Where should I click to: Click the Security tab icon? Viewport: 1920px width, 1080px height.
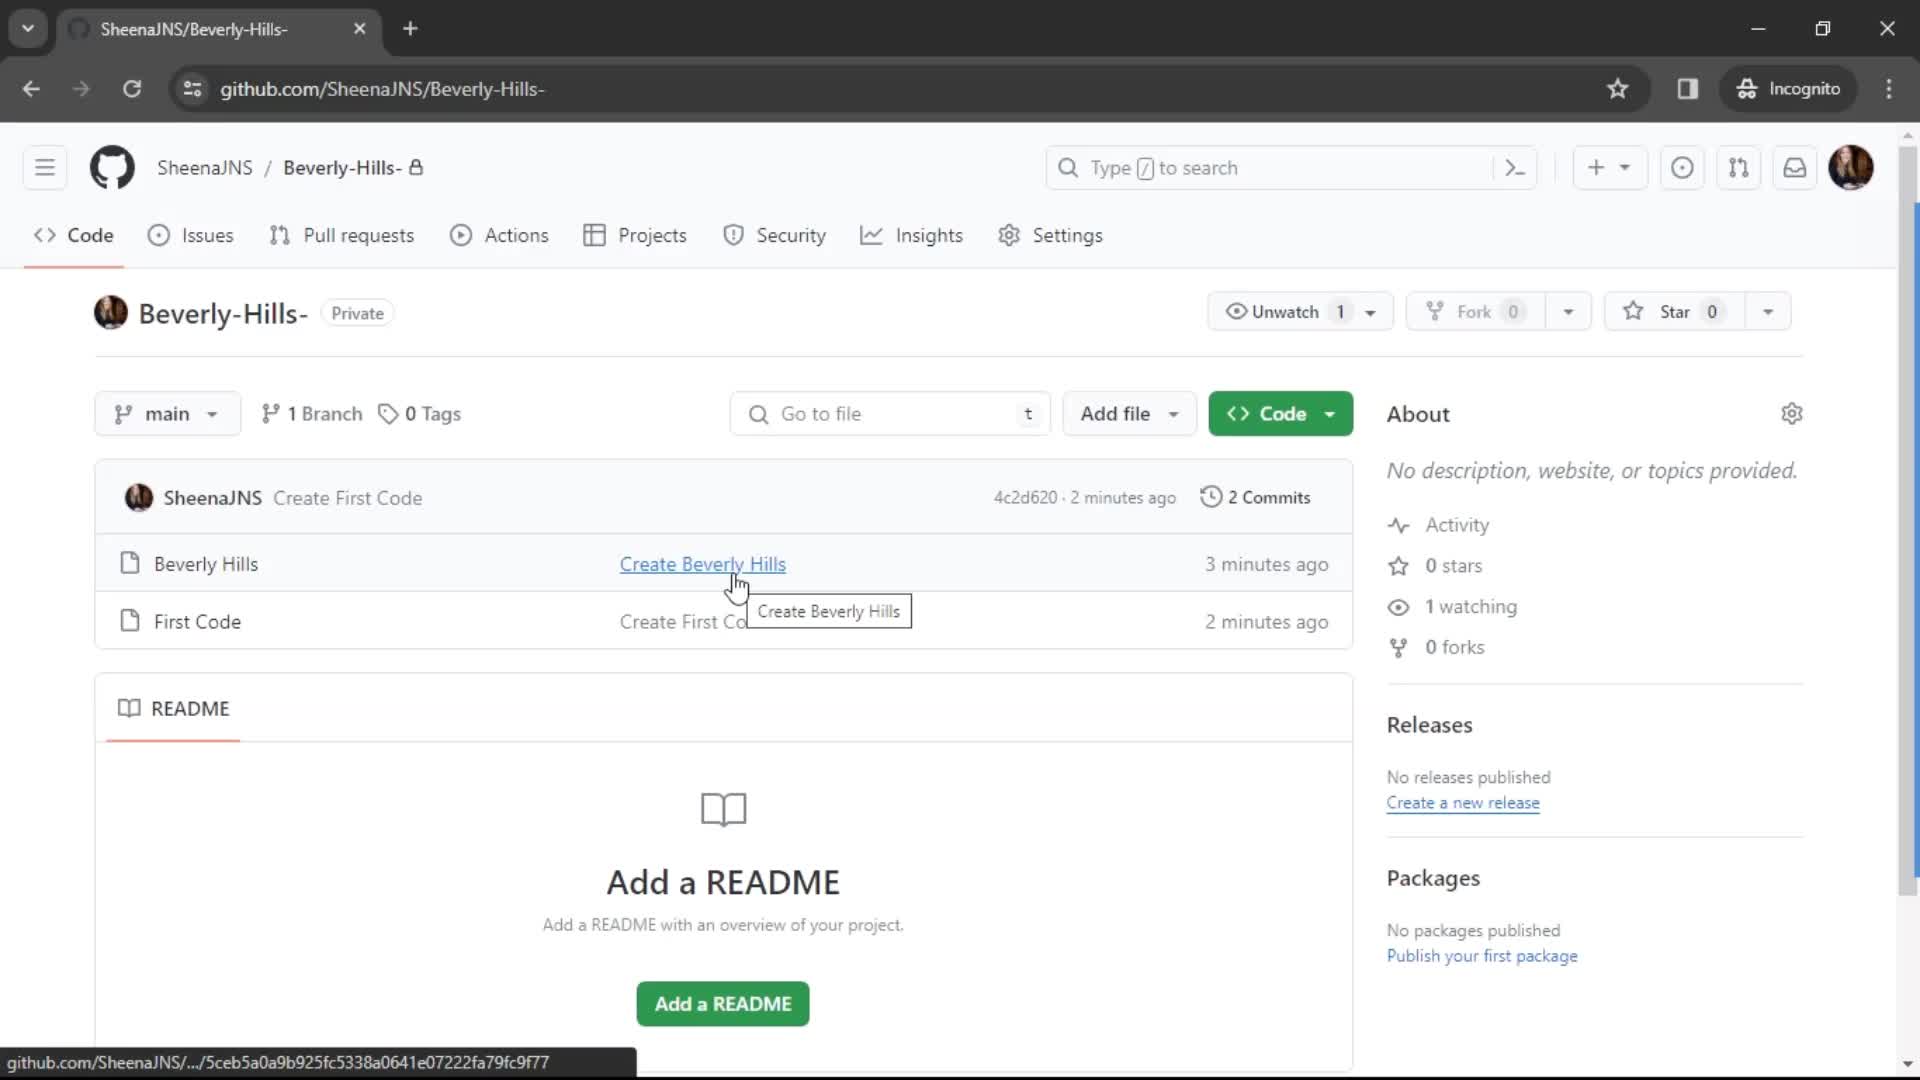pyautogui.click(x=733, y=235)
